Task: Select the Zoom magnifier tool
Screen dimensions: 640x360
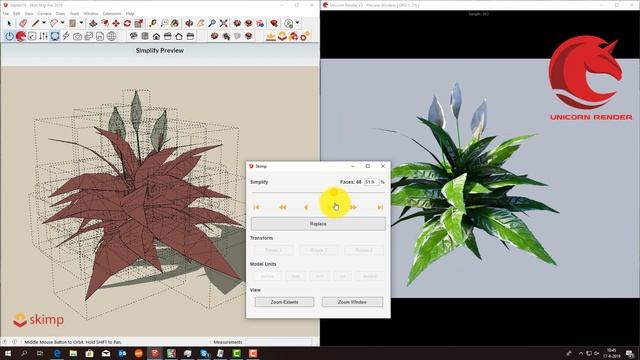Action: [212, 23]
